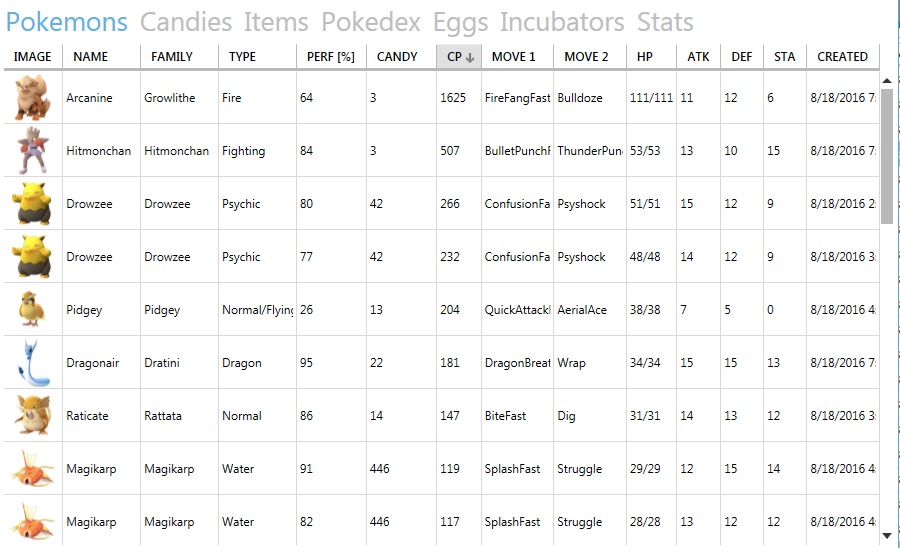
Task: Click the scrollbar down arrow
Action: [x=887, y=535]
